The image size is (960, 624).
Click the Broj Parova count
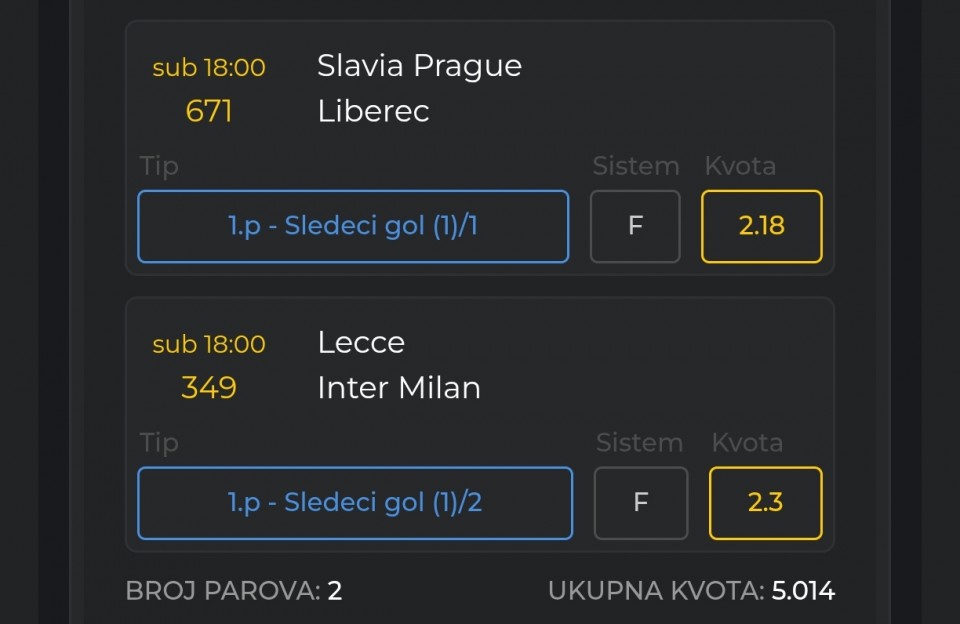(x=334, y=591)
